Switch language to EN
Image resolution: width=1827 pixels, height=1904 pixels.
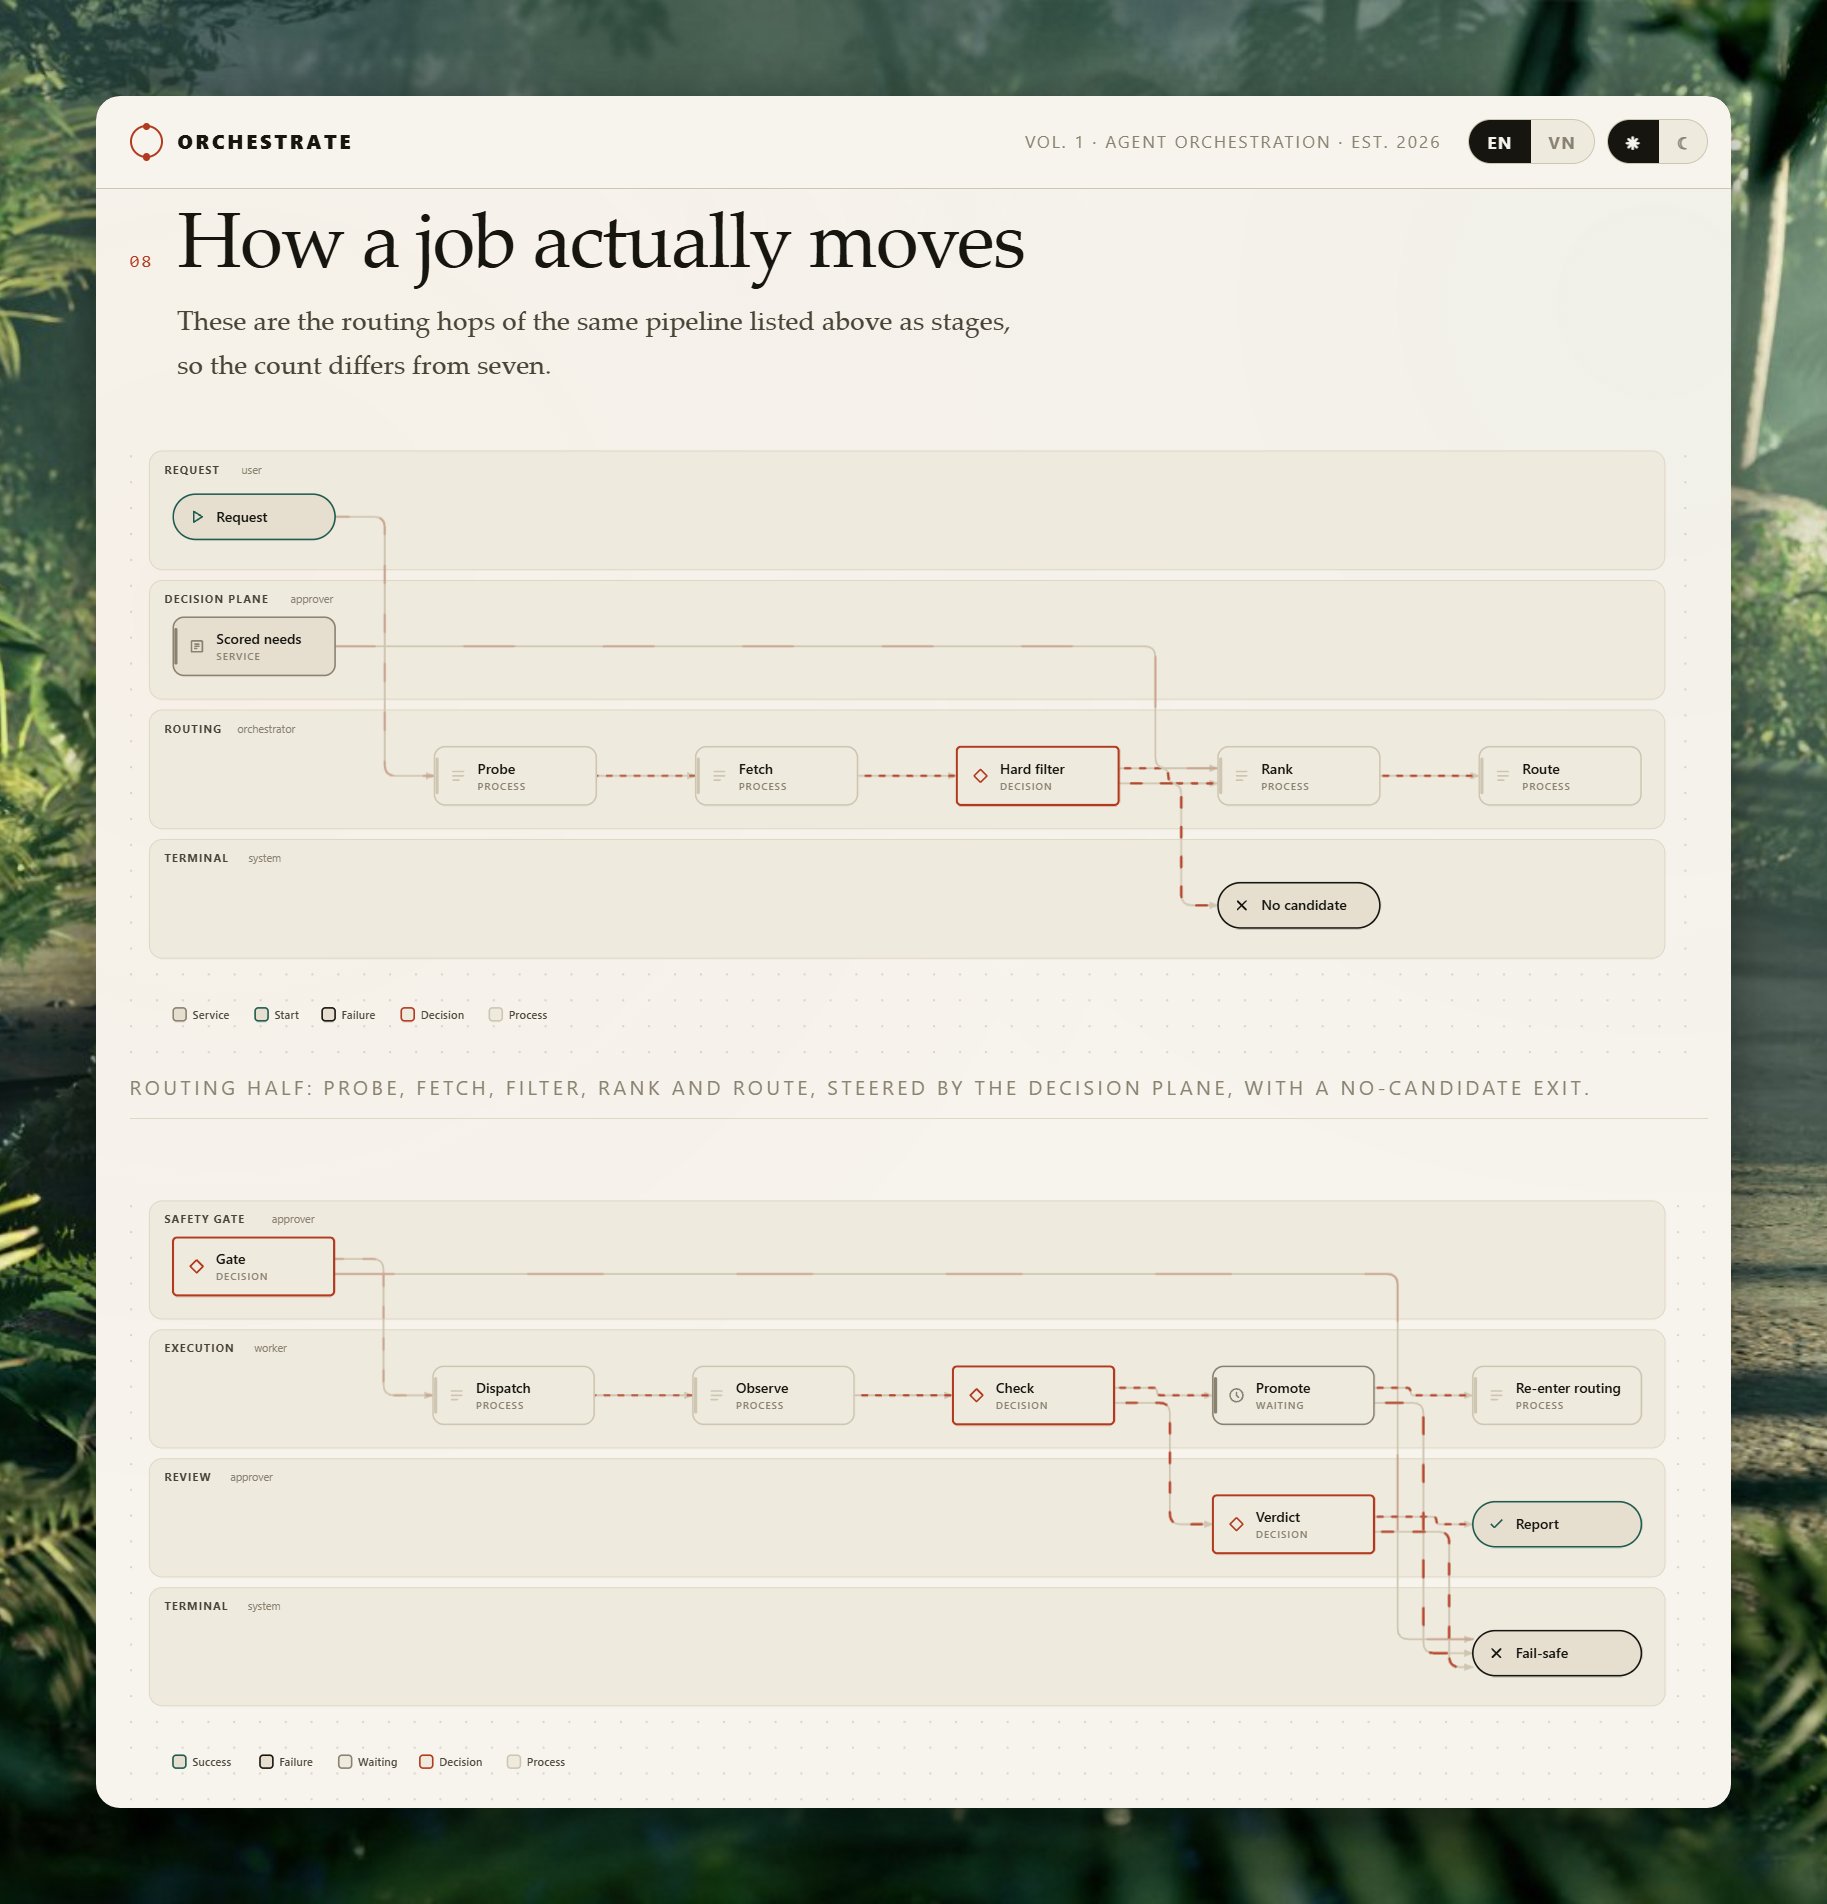coord(1499,142)
